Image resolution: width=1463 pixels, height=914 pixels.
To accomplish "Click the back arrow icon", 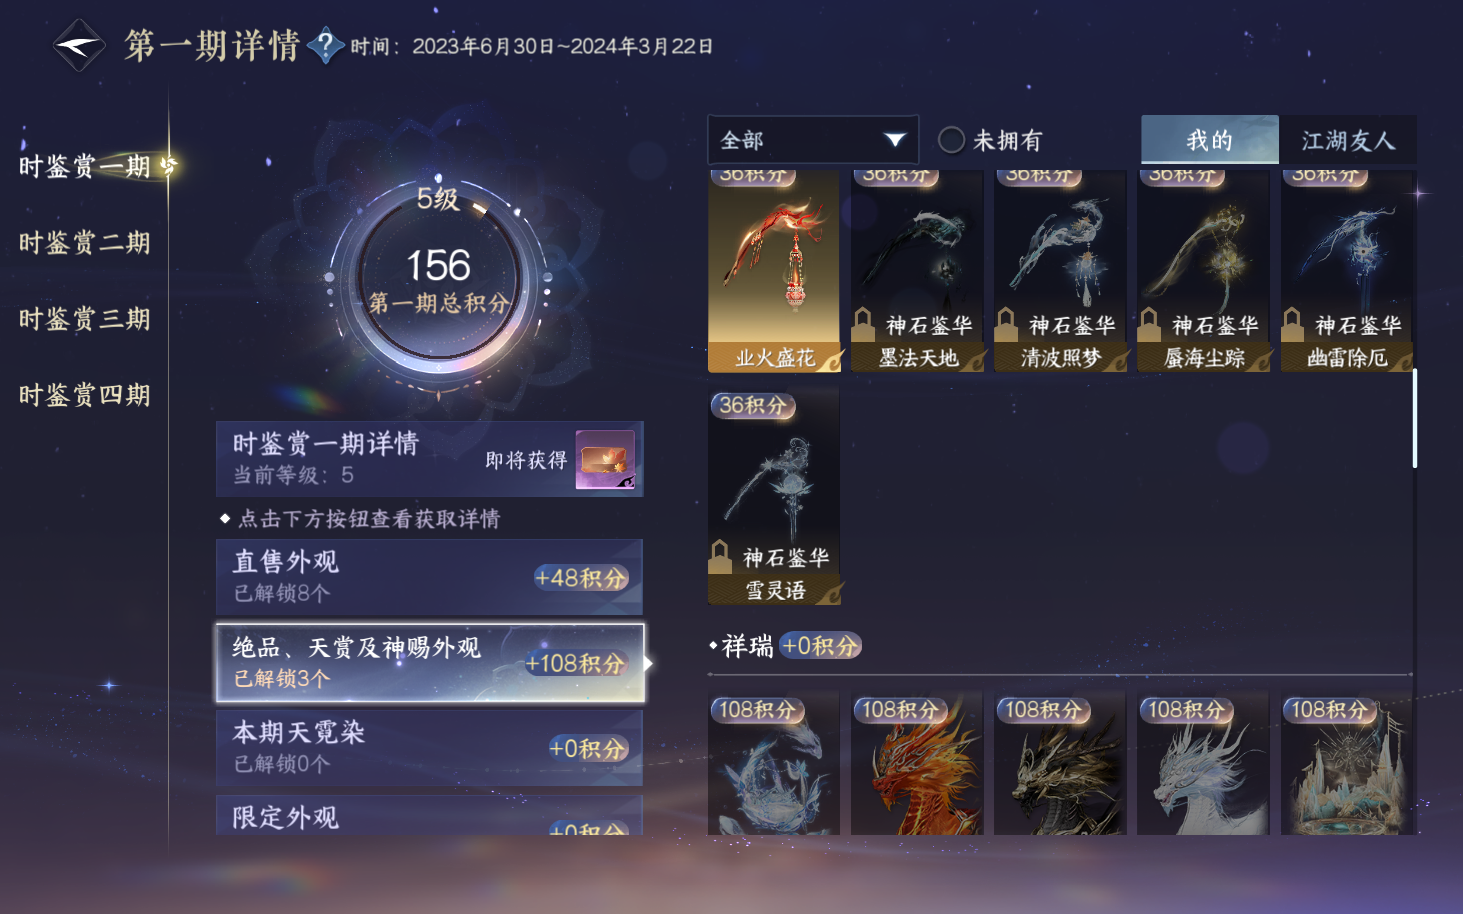I will [79, 45].
